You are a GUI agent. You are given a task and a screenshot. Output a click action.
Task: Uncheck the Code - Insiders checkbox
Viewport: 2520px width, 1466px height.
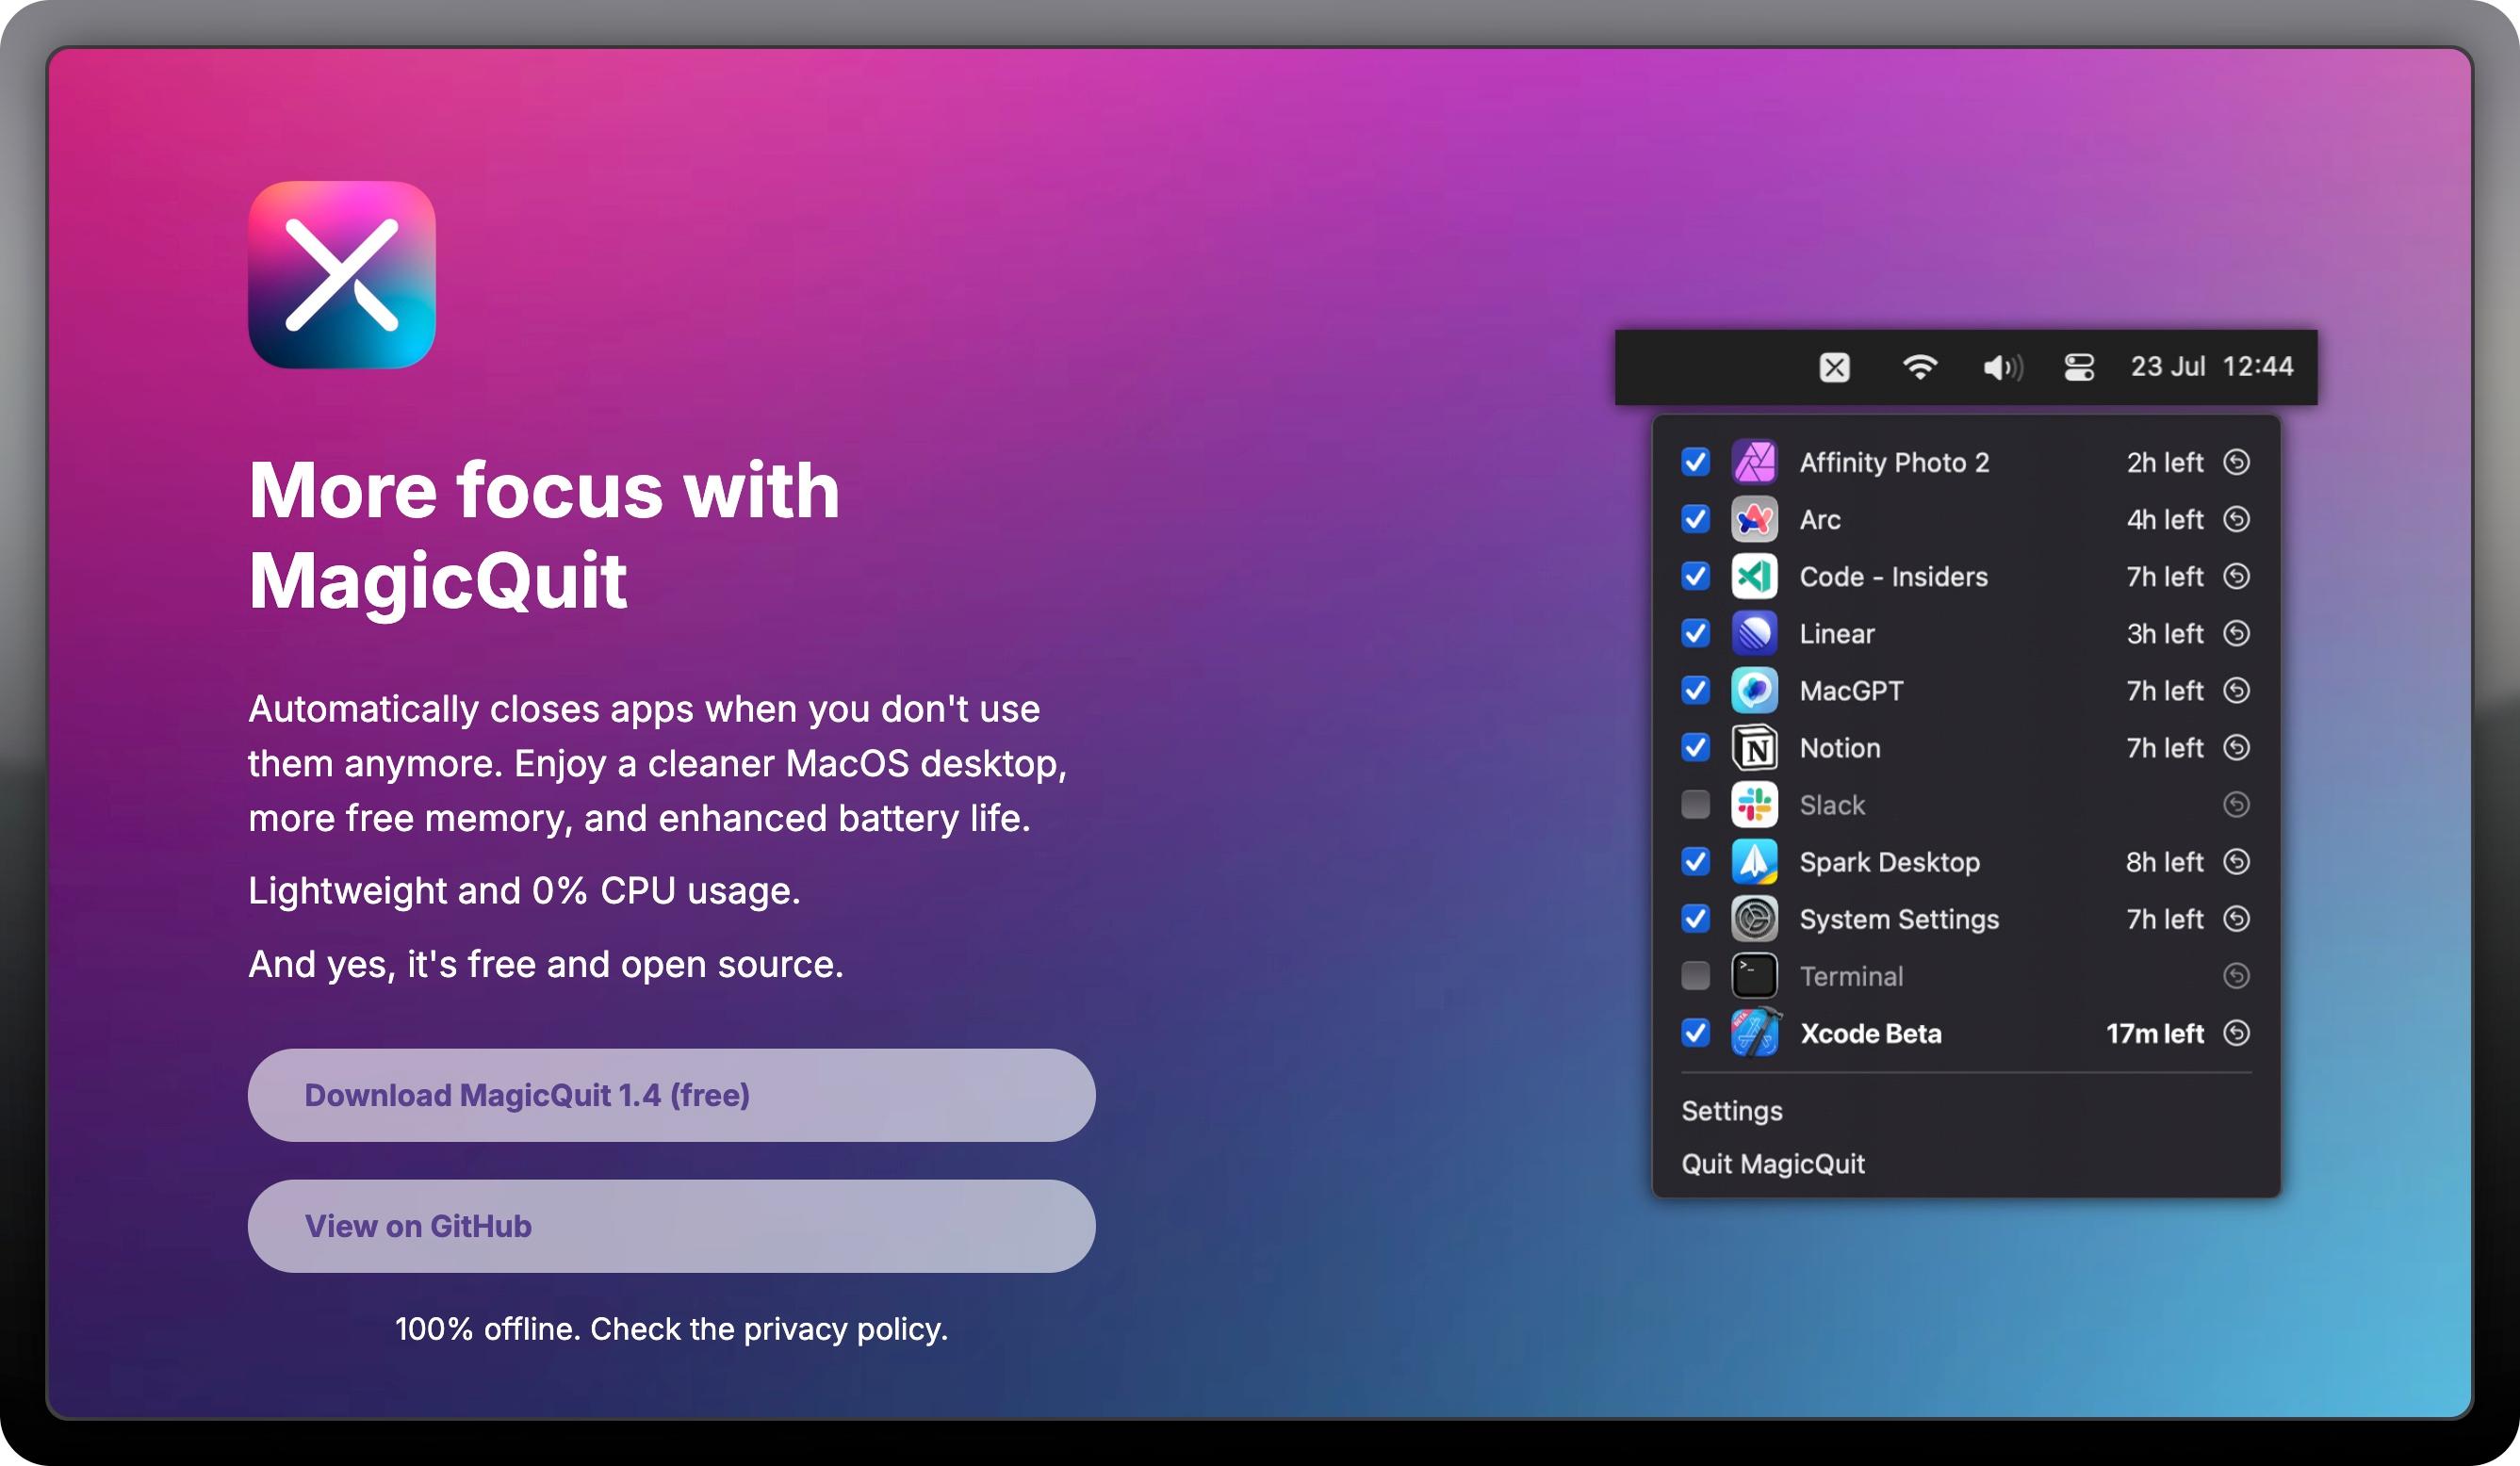click(1695, 576)
